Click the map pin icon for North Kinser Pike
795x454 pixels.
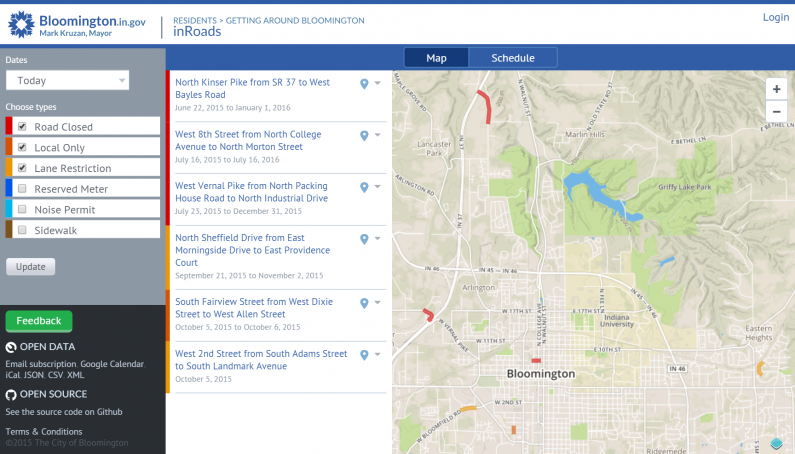pyautogui.click(x=365, y=84)
